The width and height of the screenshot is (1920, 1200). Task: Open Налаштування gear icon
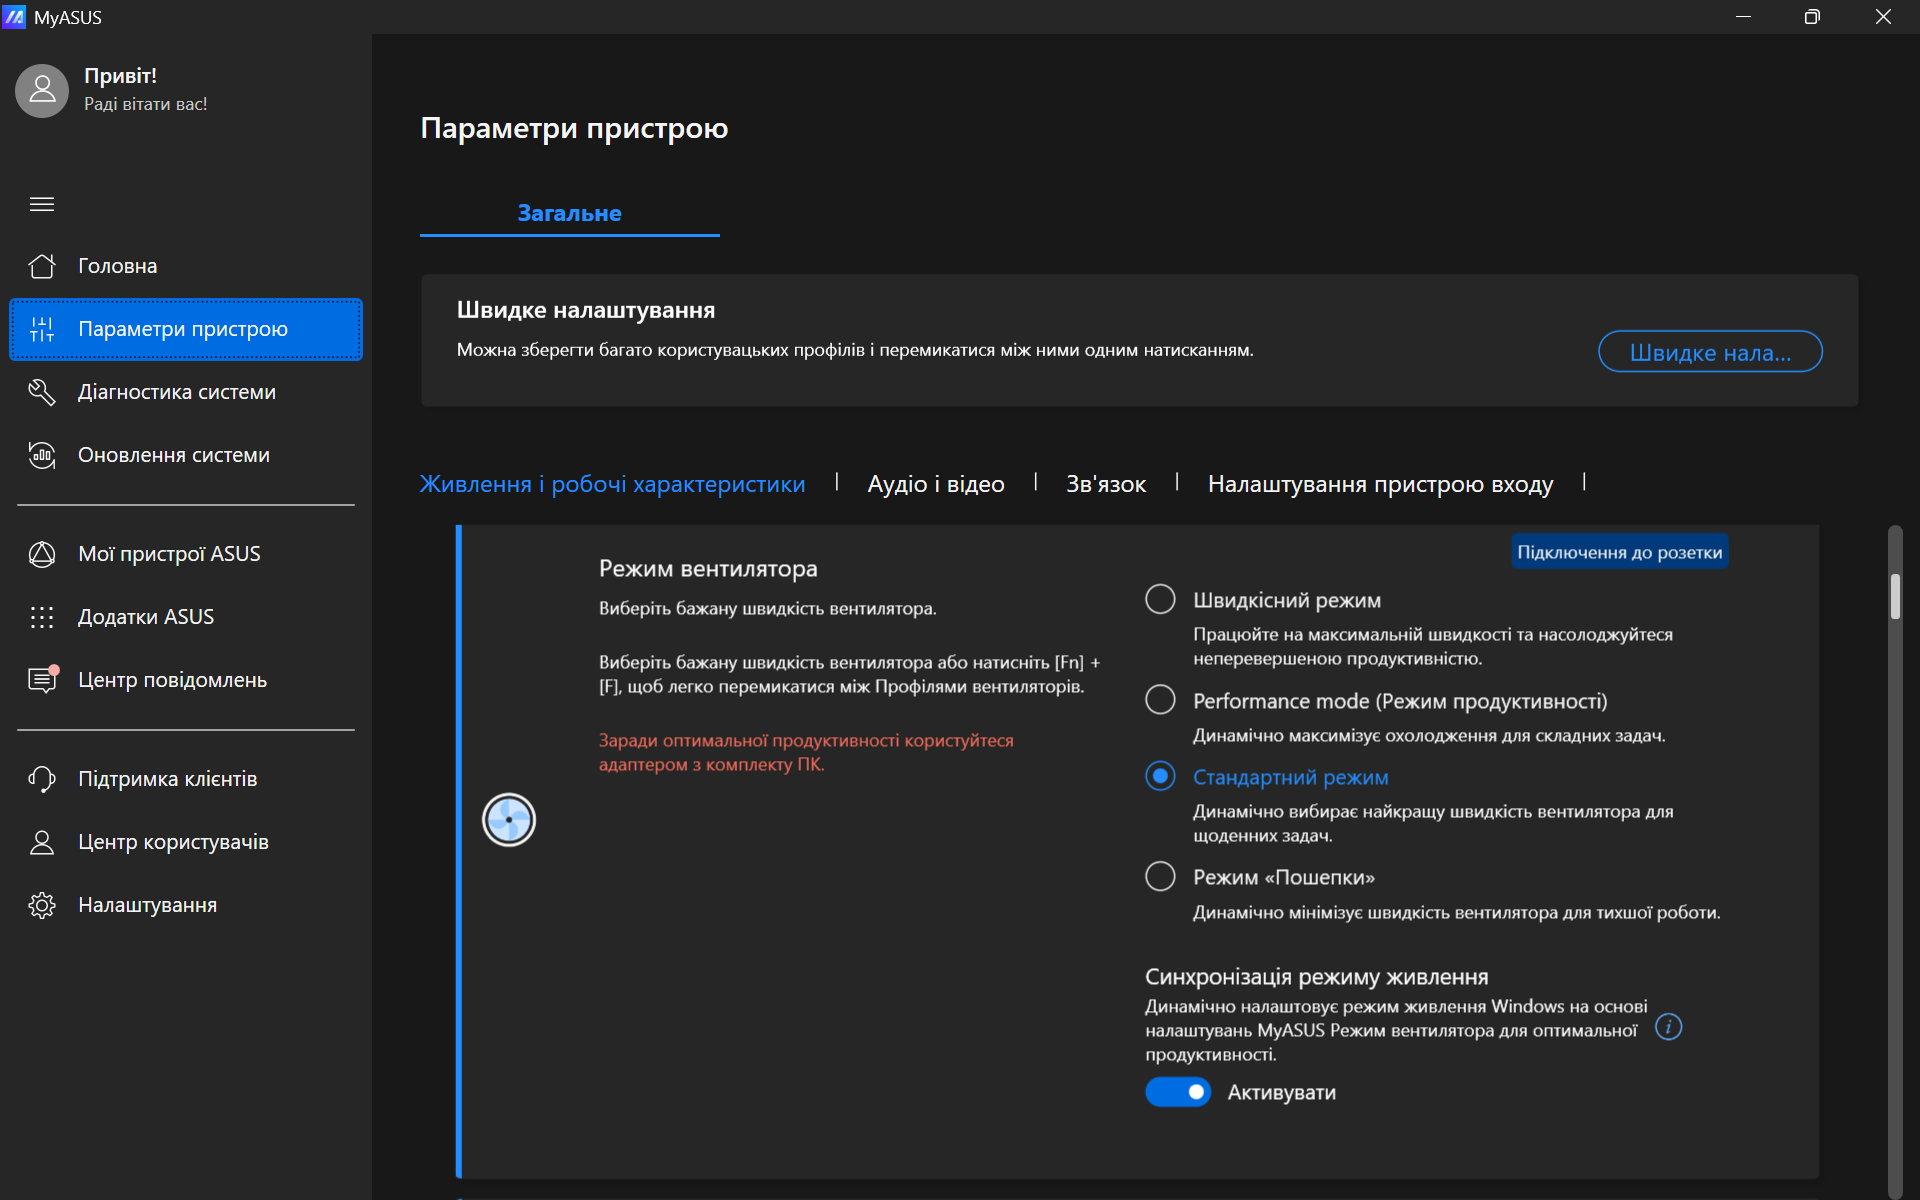(42, 905)
